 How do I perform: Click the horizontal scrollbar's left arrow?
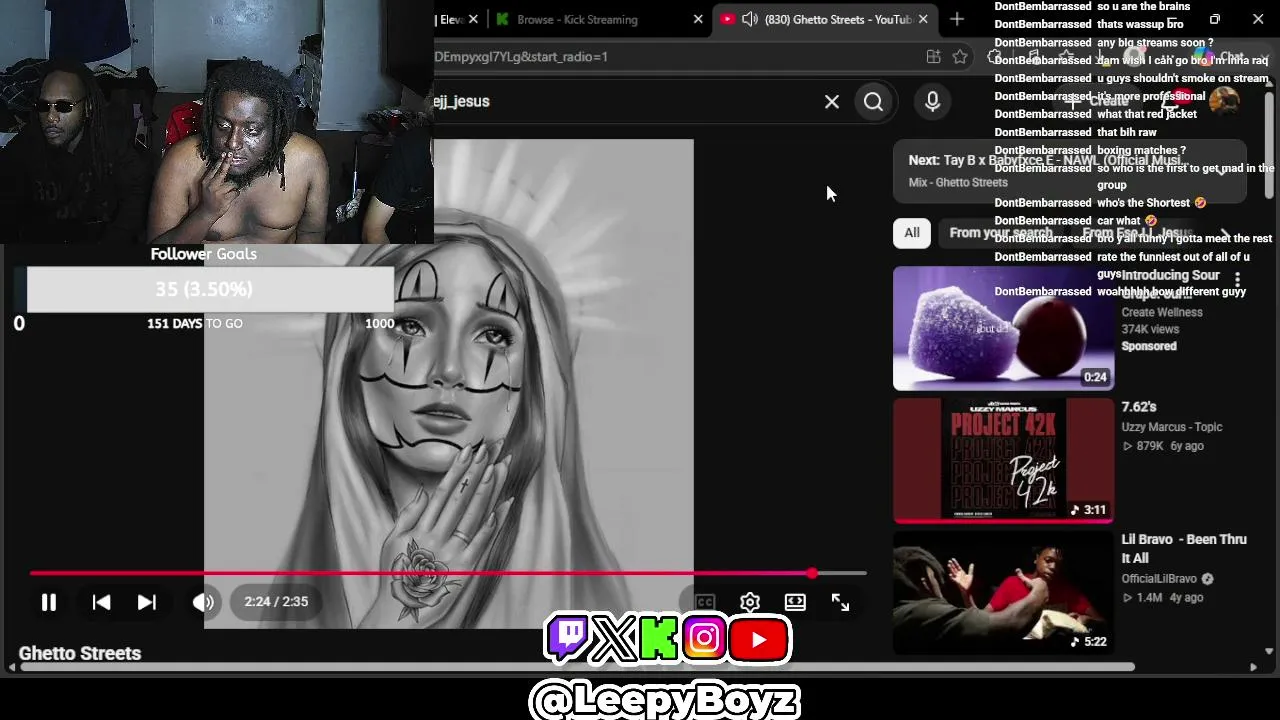coord(11,667)
